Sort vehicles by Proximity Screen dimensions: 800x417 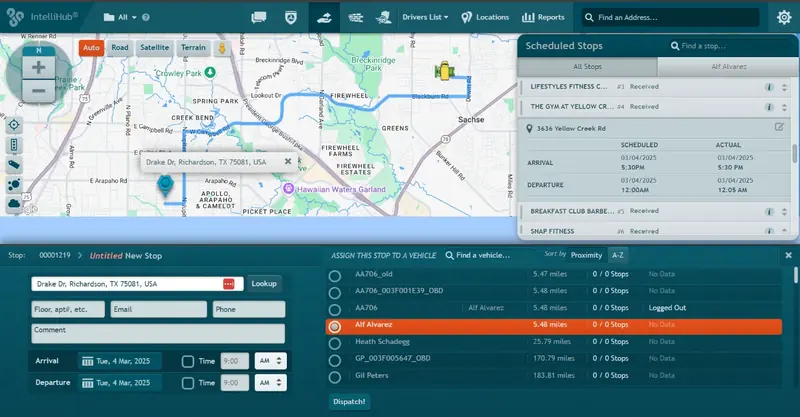tap(586, 255)
